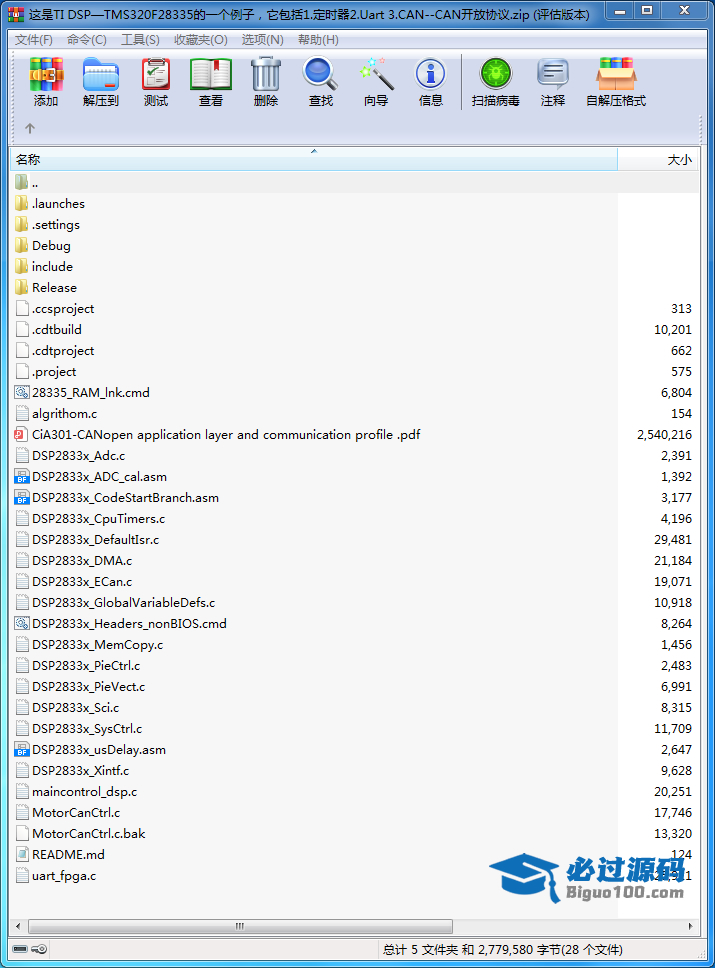This screenshot has width=715, height=968.
Task: Go up one level arrow button
Action: point(30,128)
